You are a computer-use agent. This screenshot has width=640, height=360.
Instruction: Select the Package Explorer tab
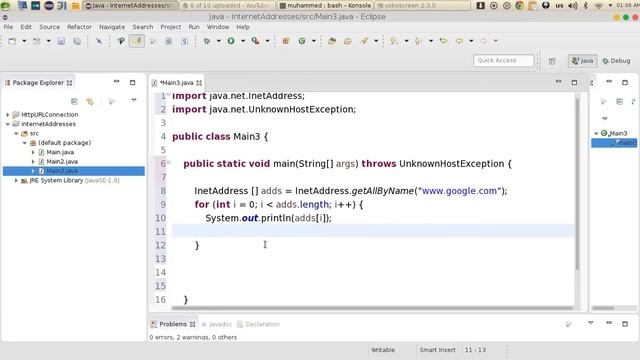coord(38,82)
